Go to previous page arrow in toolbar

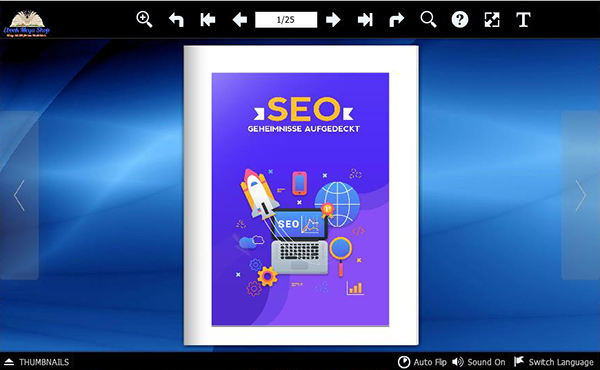pyautogui.click(x=240, y=20)
